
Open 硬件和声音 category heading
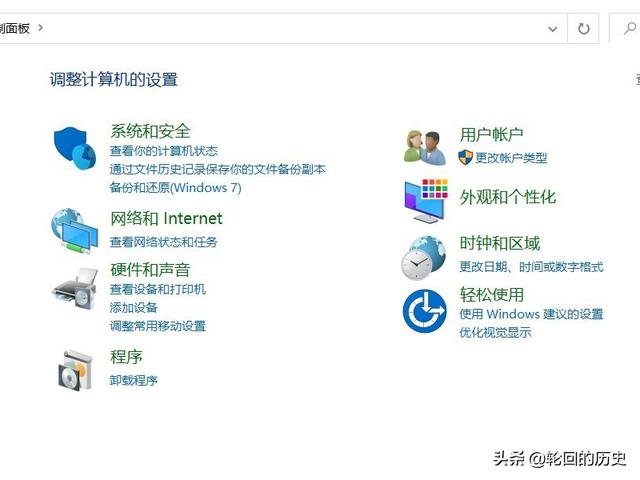pos(150,269)
